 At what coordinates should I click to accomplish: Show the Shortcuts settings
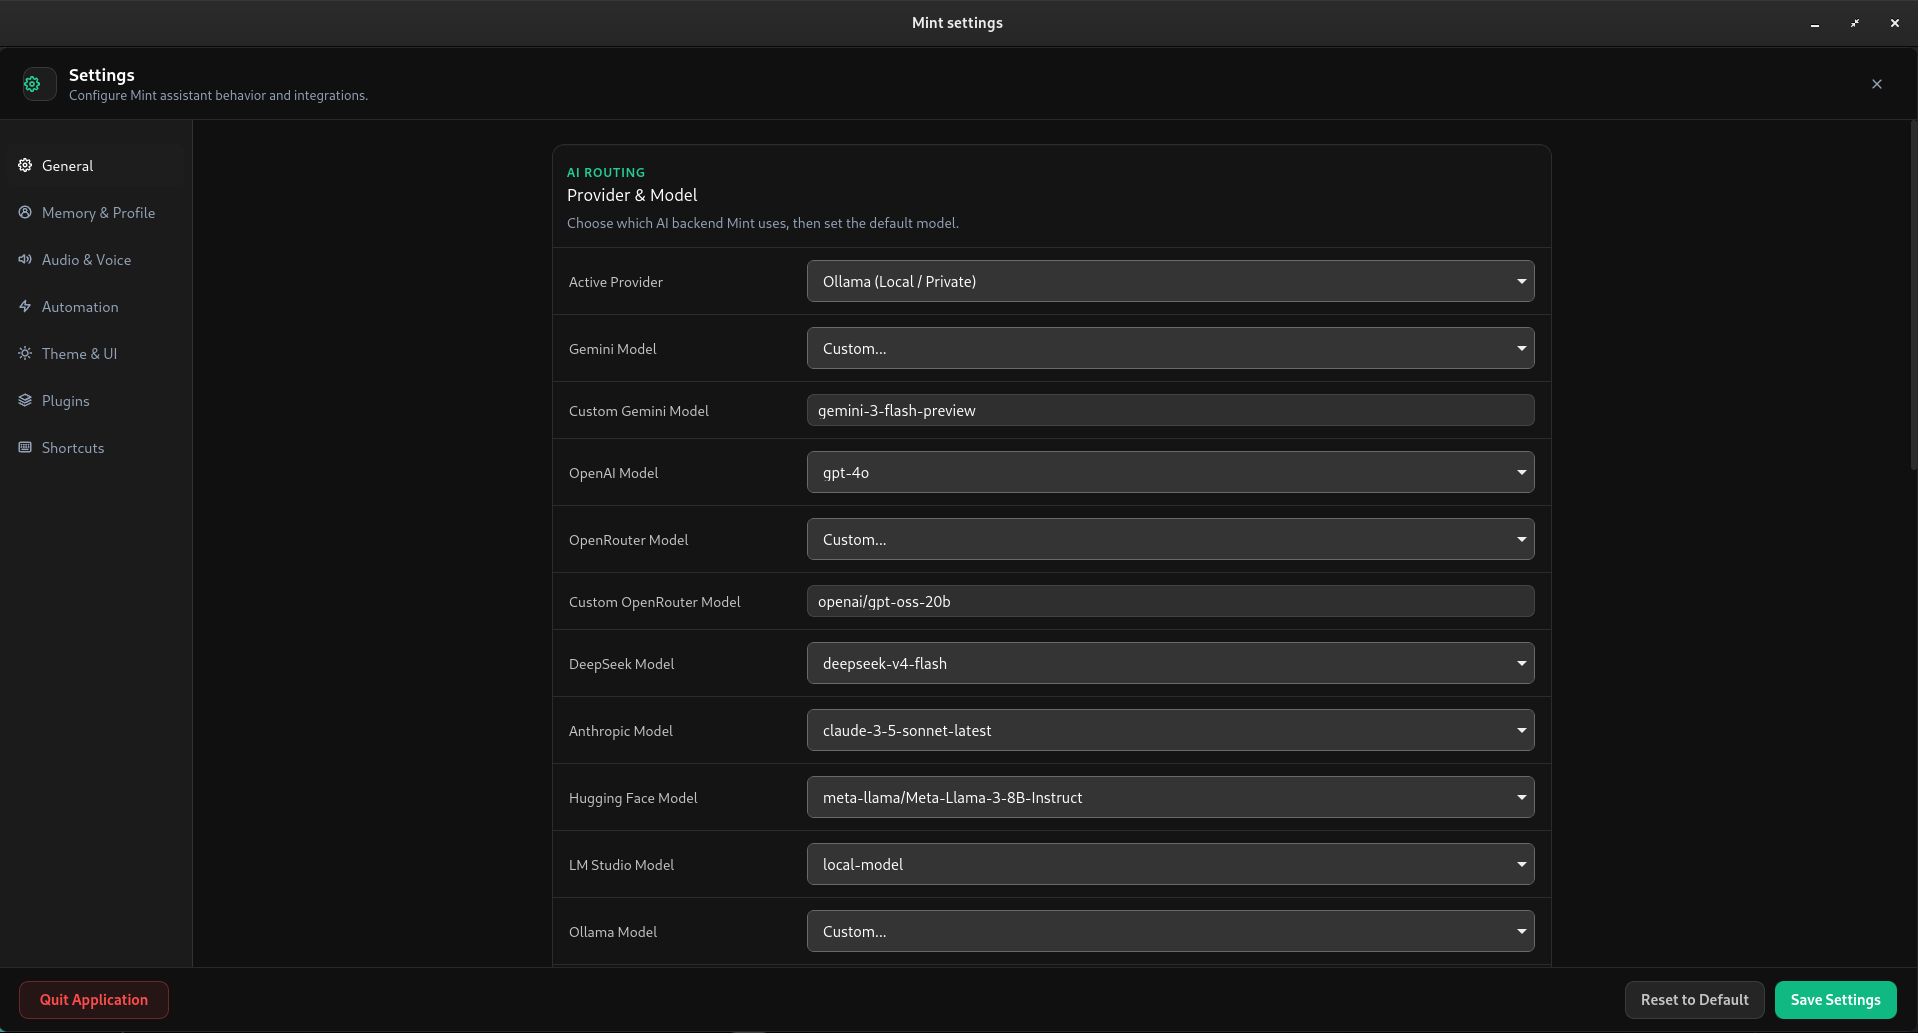[x=96, y=447]
